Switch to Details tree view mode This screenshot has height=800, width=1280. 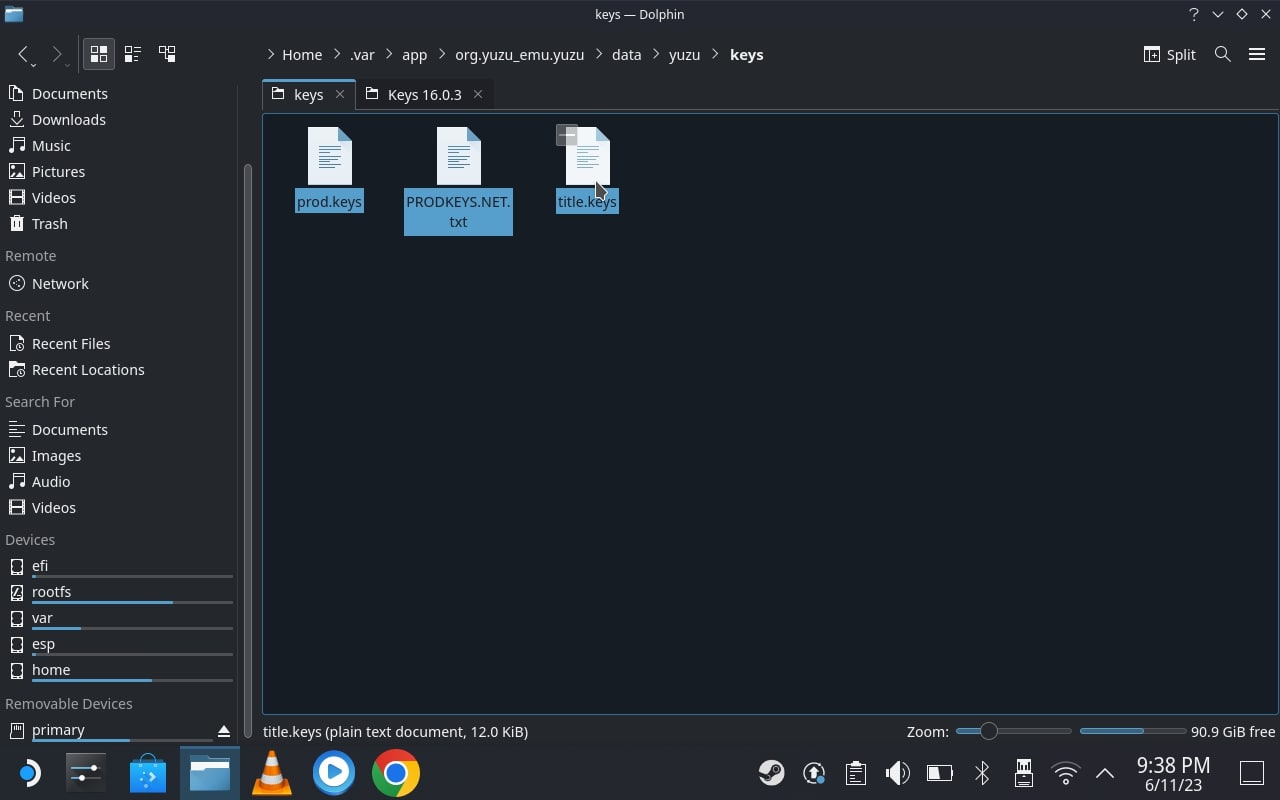coord(167,54)
